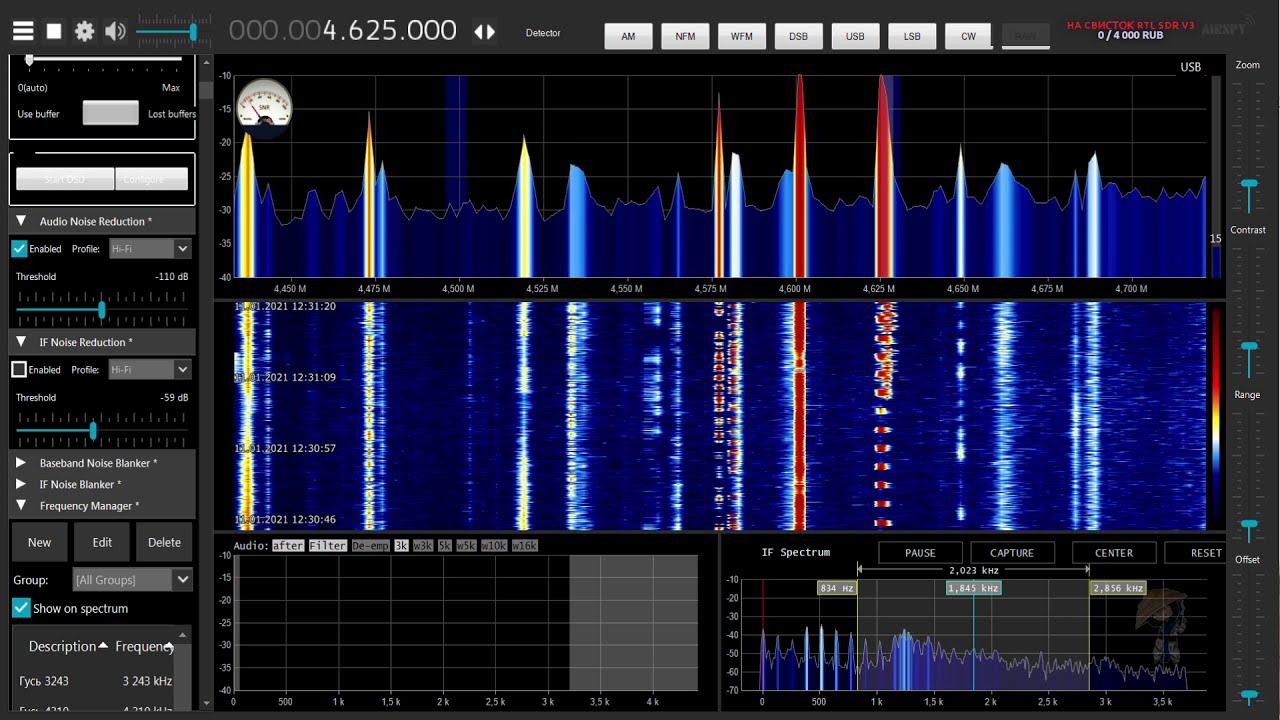Screen dimensions: 1280x720
Task: Open the All Groups dropdown
Action: coord(133,579)
